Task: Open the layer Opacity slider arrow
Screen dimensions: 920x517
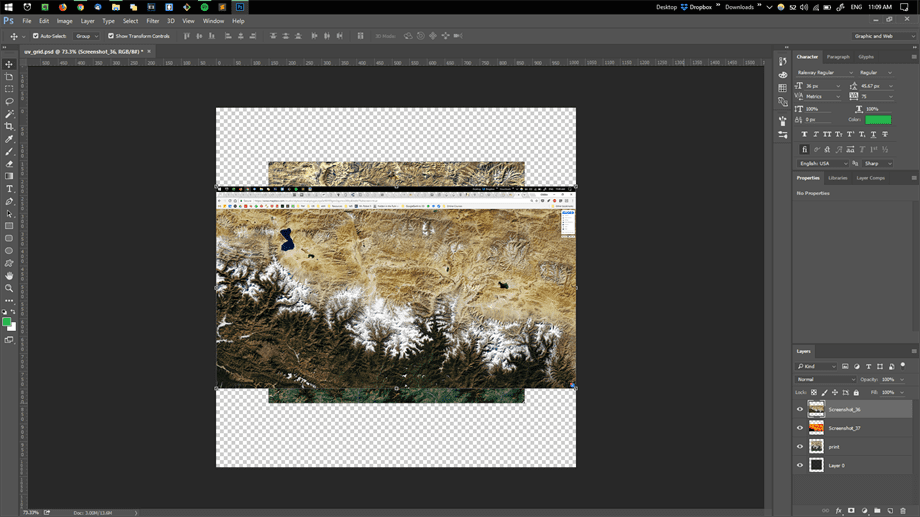Action: [x=902, y=380]
